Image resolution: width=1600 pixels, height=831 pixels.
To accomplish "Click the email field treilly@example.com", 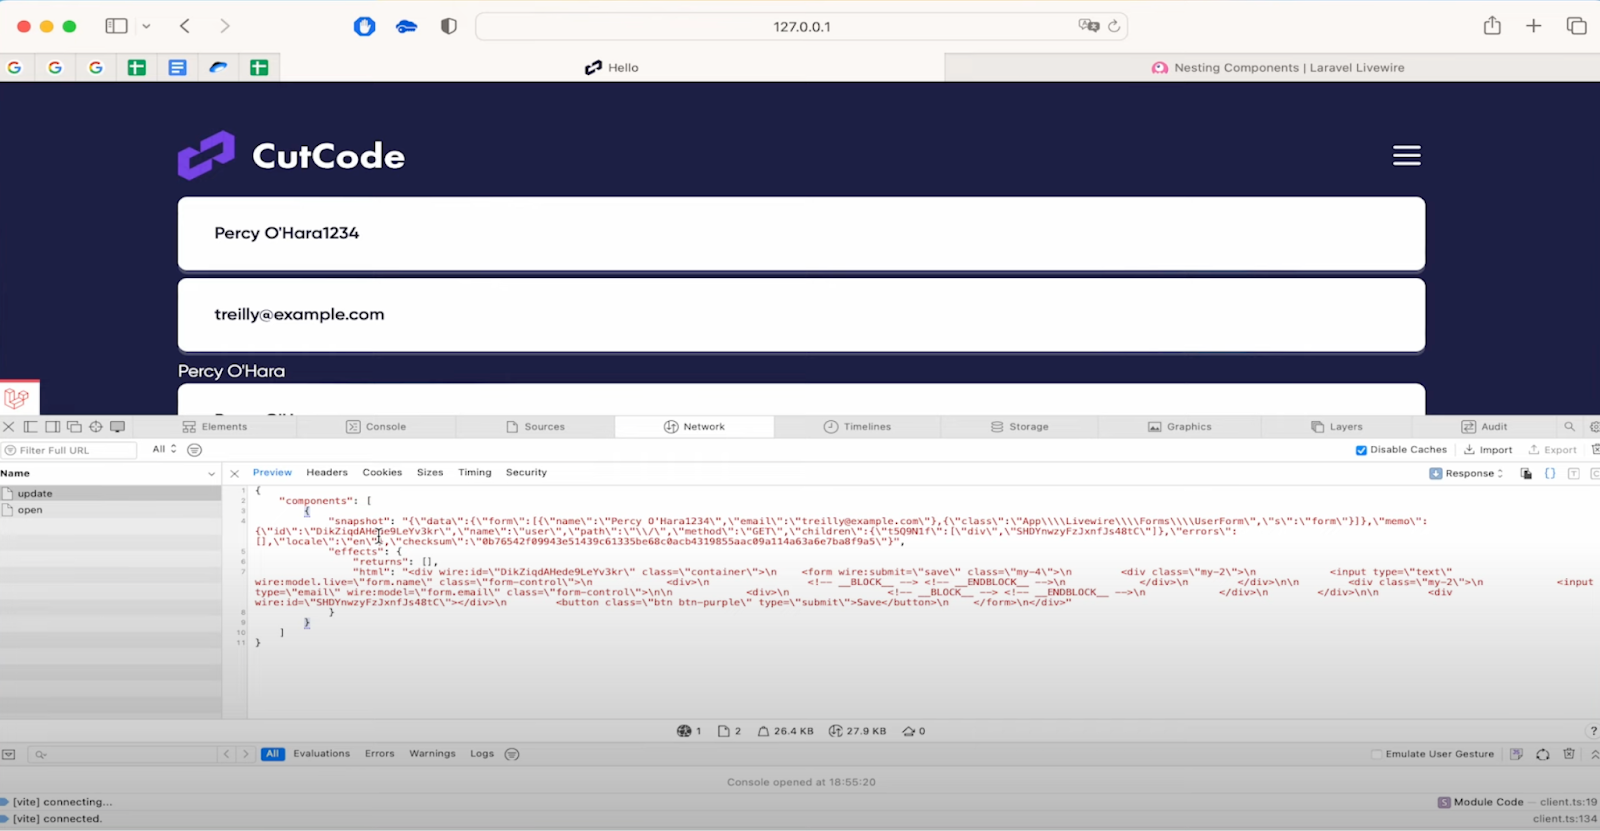I will pos(801,314).
